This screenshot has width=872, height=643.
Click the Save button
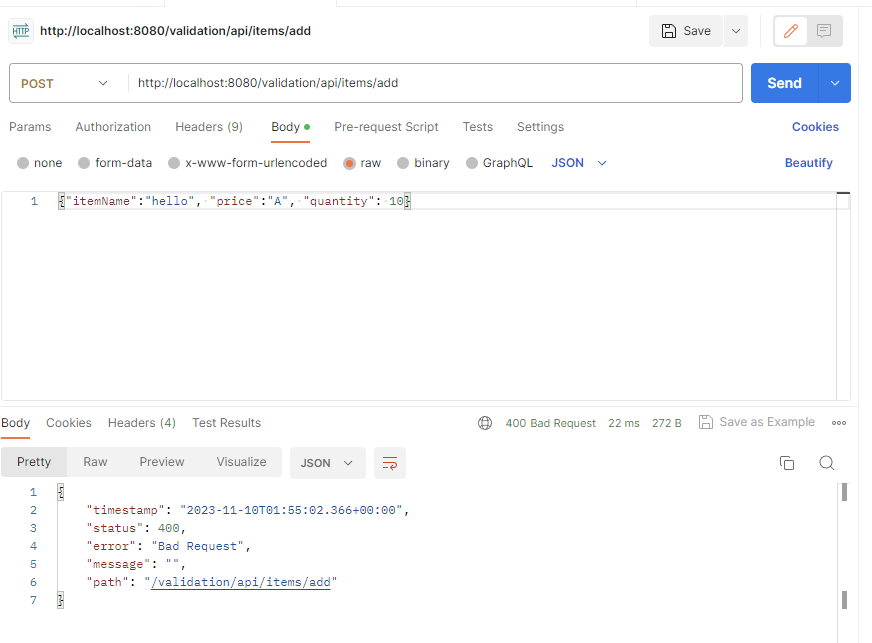point(686,31)
